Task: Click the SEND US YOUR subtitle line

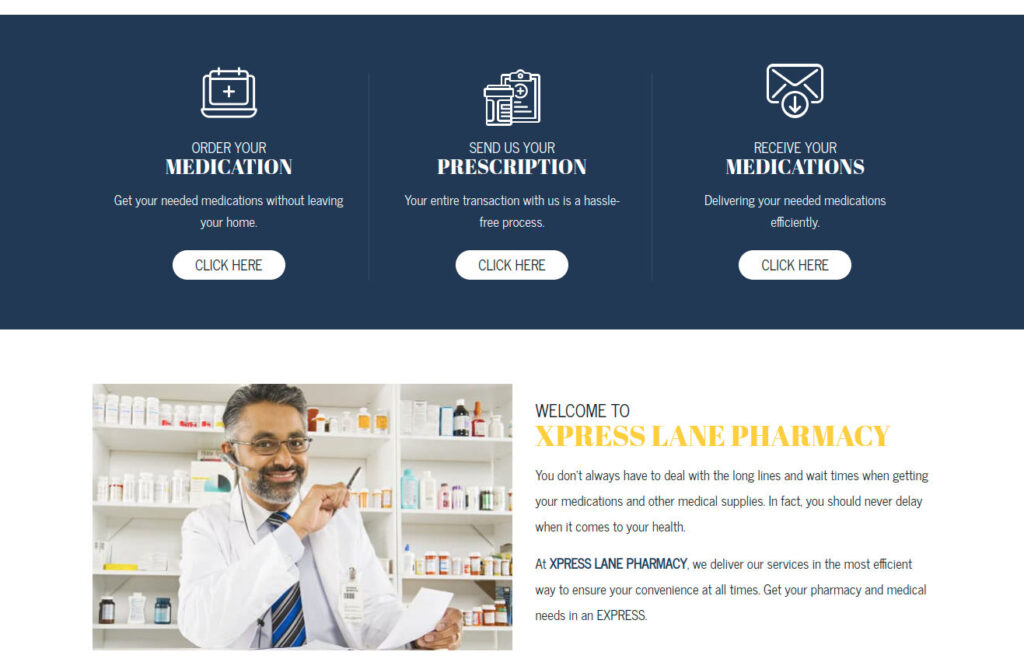Action: (512, 148)
